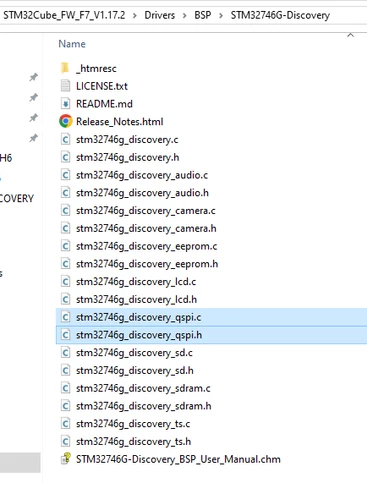
Task: Sort files by the Name column header
Action: coord(72,44)
